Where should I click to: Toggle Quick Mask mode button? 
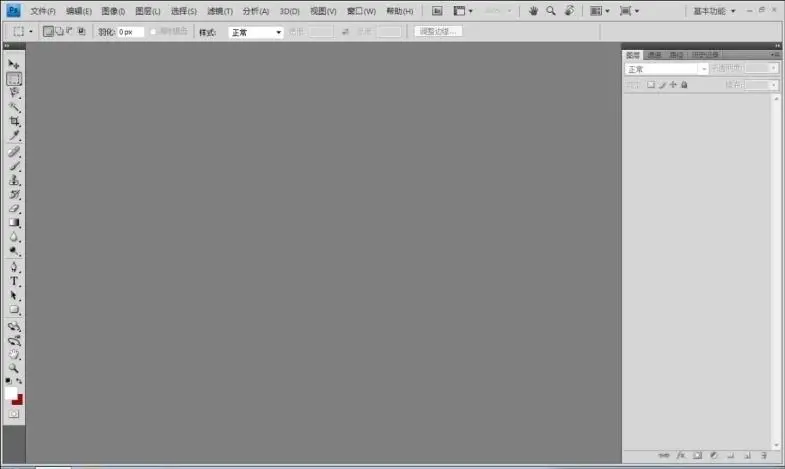coord(14,414)
